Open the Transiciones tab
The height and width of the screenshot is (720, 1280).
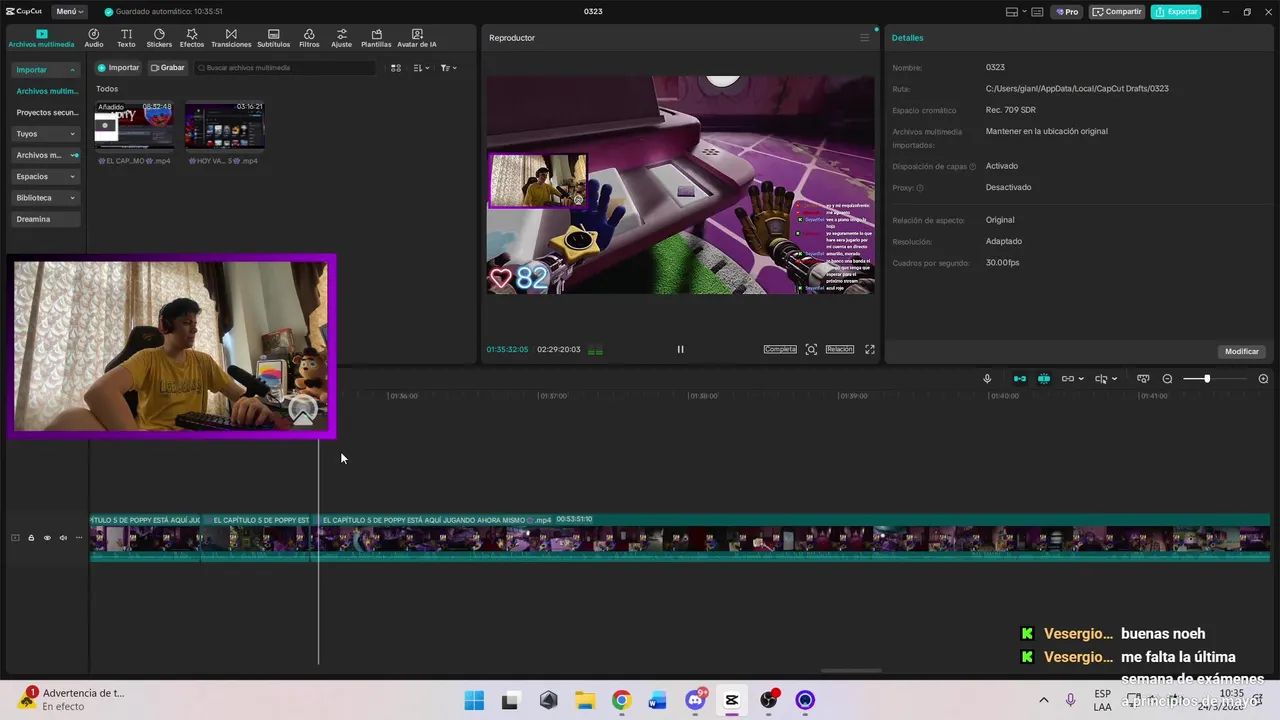point(231,38)
